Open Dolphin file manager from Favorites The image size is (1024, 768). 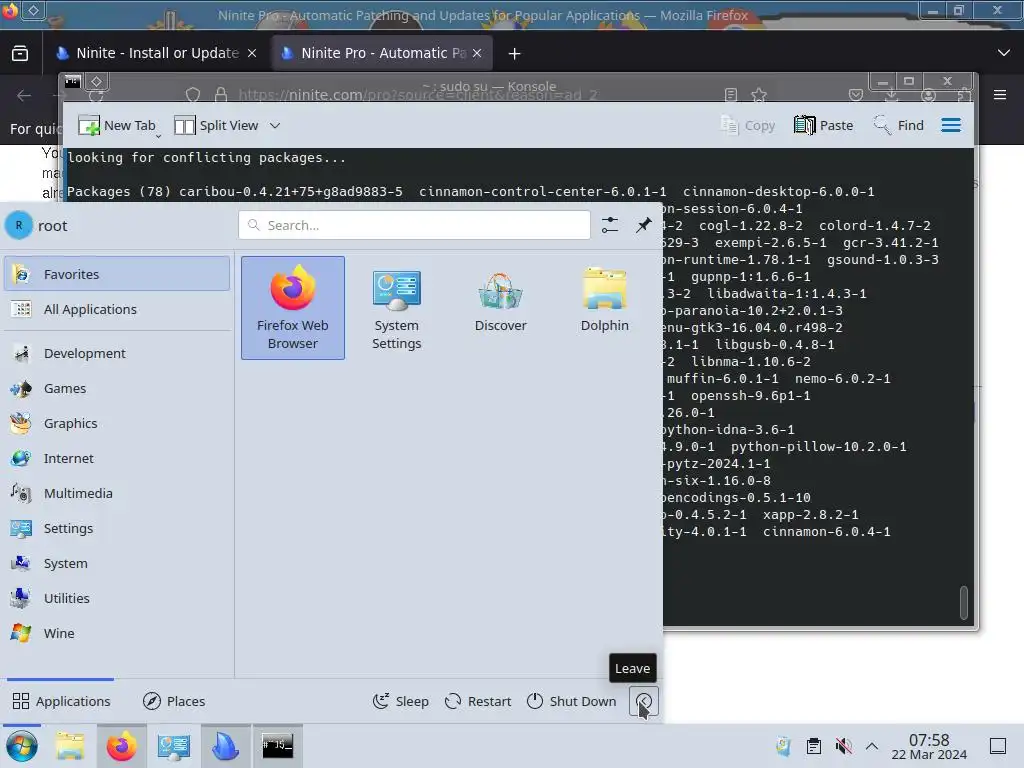[x=605, y=308]
